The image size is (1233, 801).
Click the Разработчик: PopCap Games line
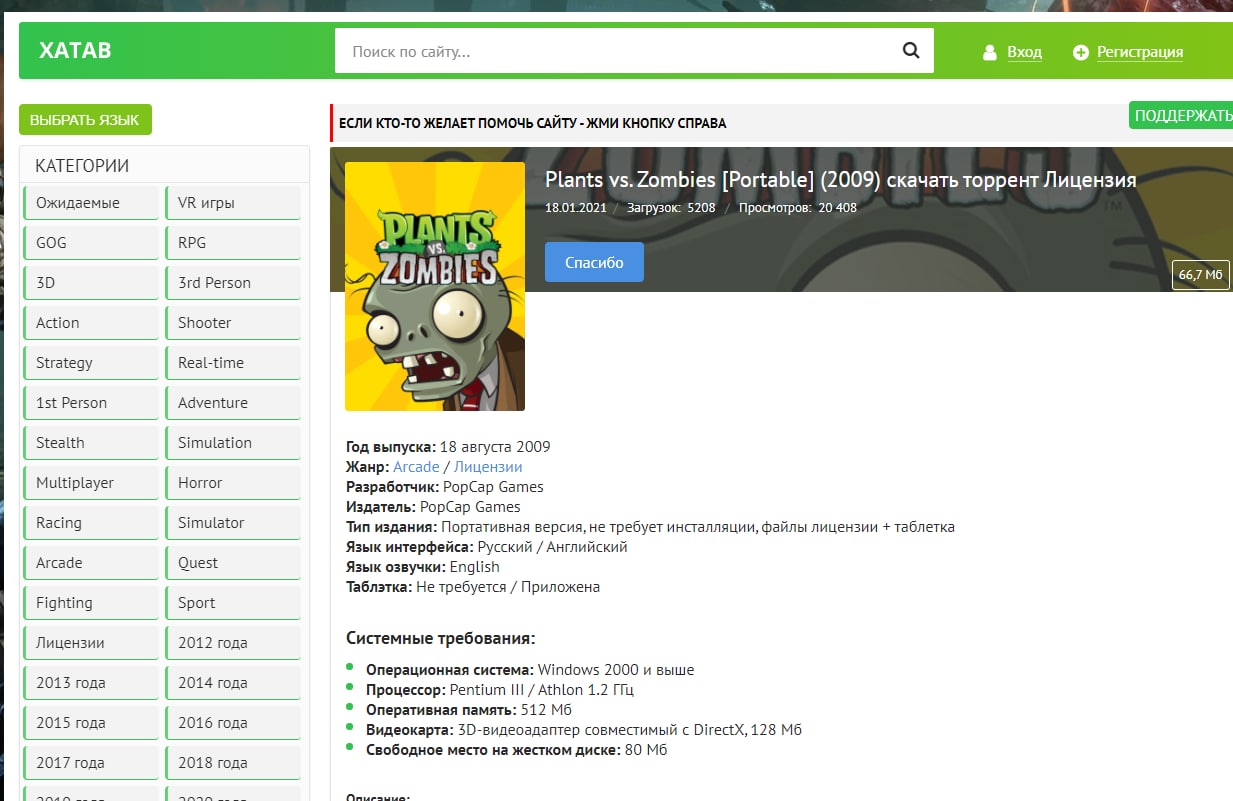click(445, 487)
